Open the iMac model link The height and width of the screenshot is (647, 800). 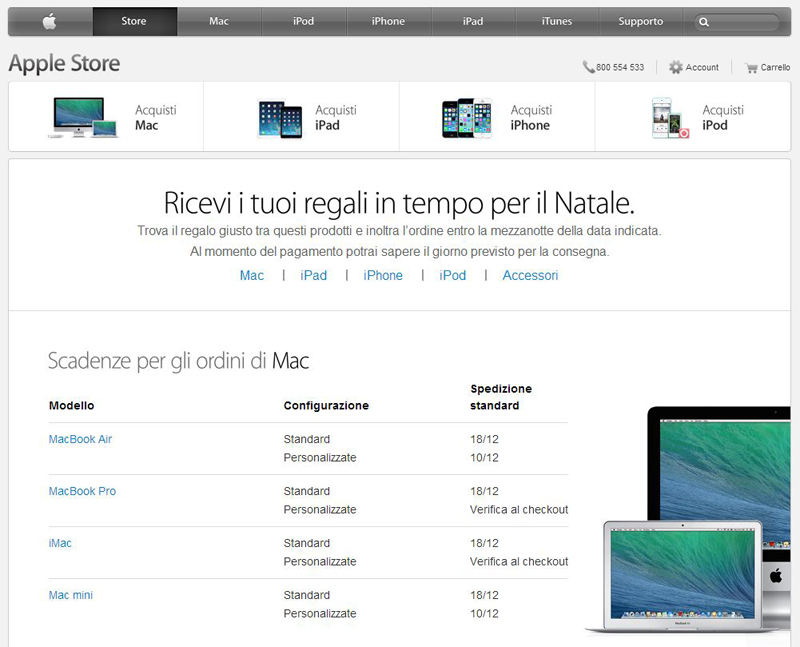[x=60, y=543]
